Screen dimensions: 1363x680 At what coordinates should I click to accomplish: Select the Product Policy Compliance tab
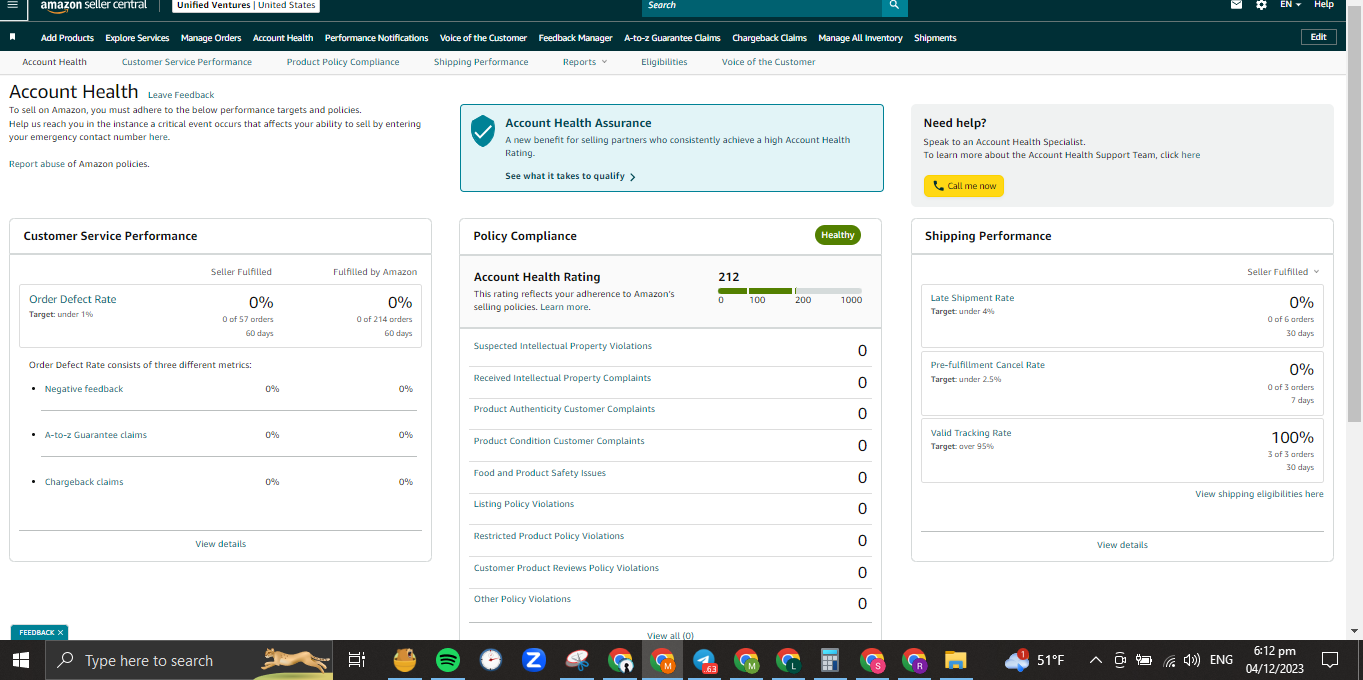pos(343,62)
